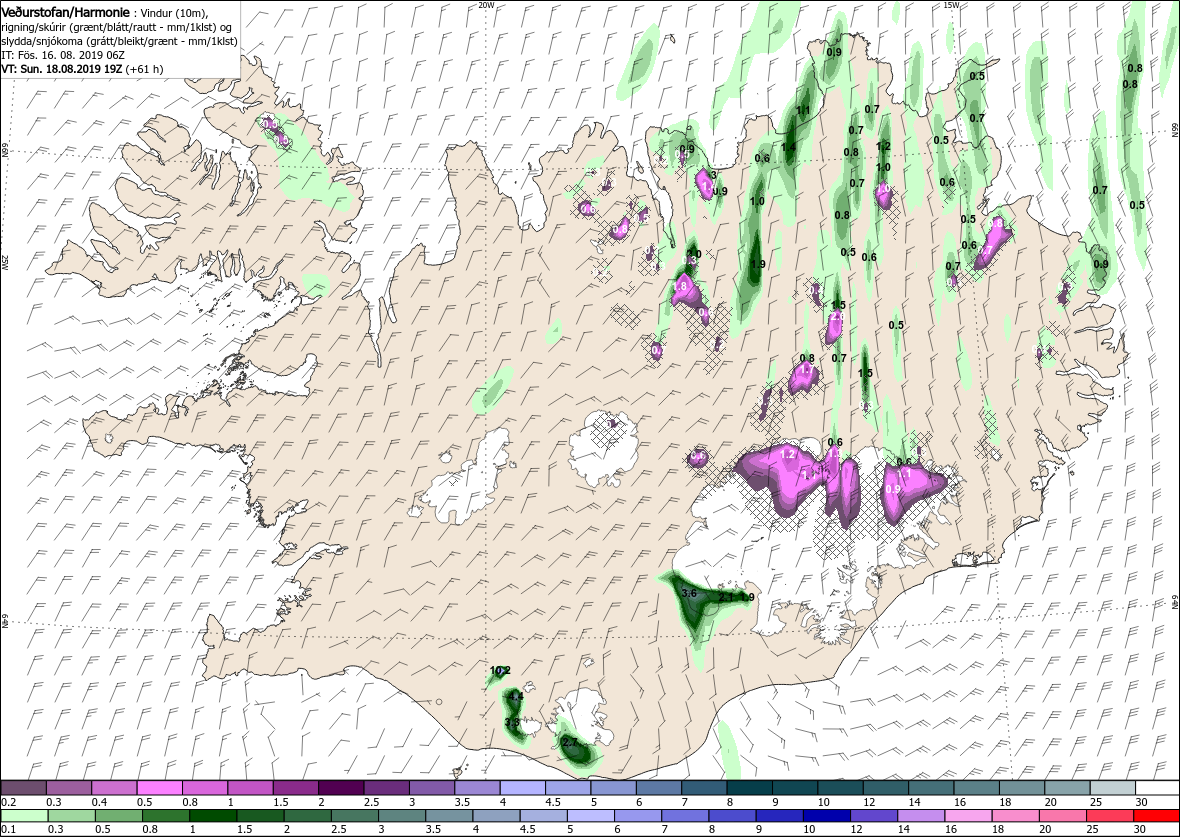Pick the slate blue 6 swatch, upper legend

[658, 787]
